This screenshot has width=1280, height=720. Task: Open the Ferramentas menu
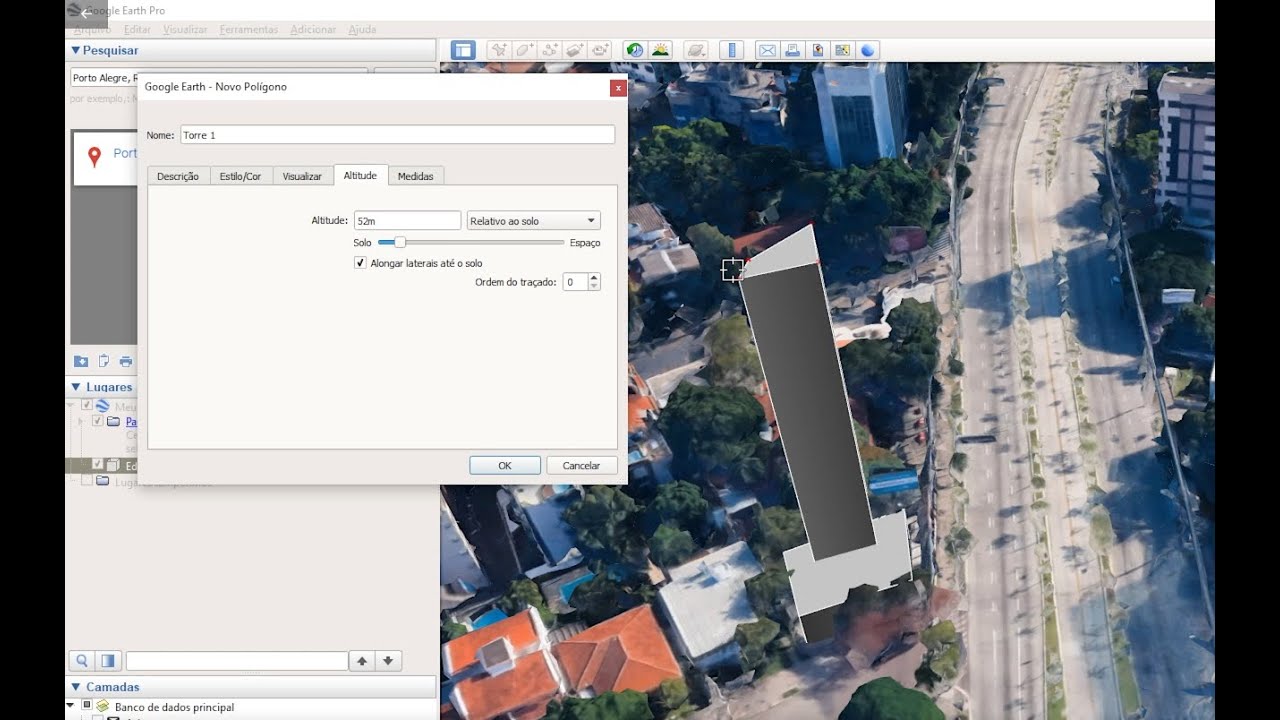click(x=249, y=30)
